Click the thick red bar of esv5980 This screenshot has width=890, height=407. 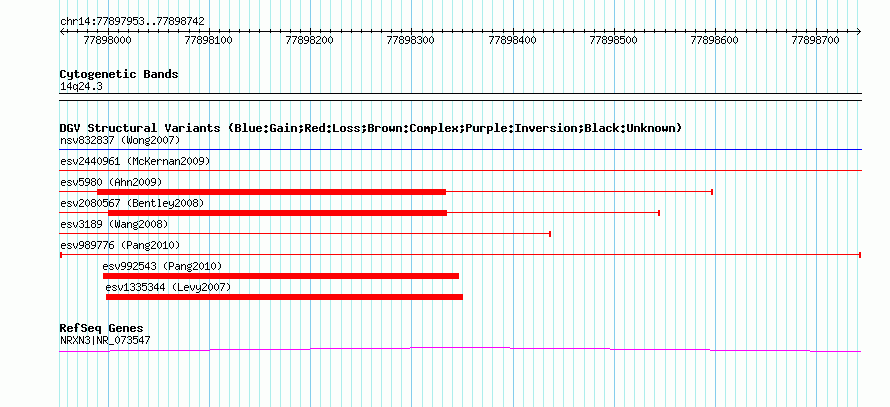271,192
